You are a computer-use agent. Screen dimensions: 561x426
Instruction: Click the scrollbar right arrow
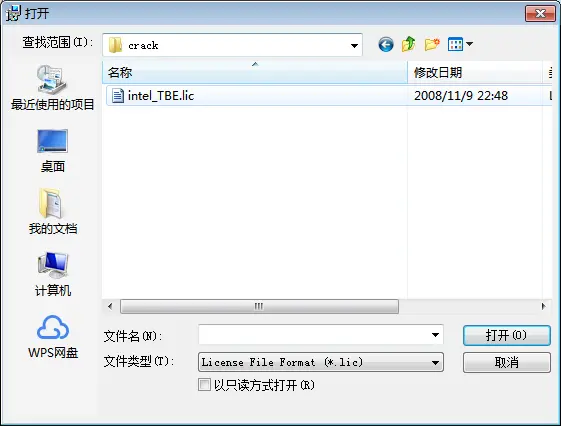click(x=543, y=306)
